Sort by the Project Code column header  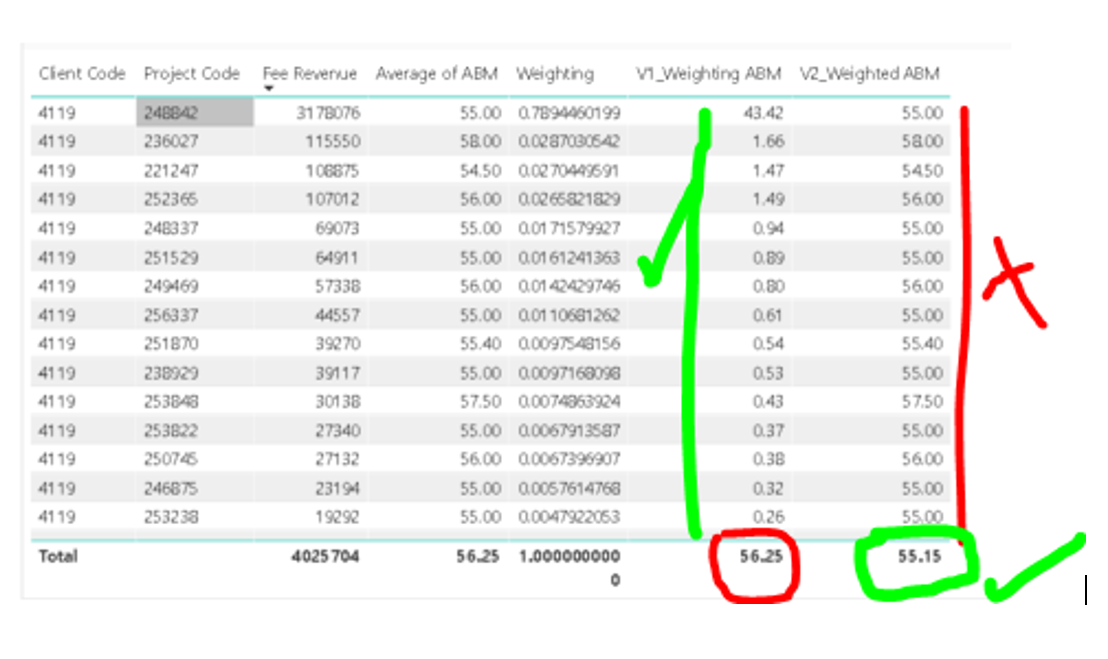pos(191,73)
